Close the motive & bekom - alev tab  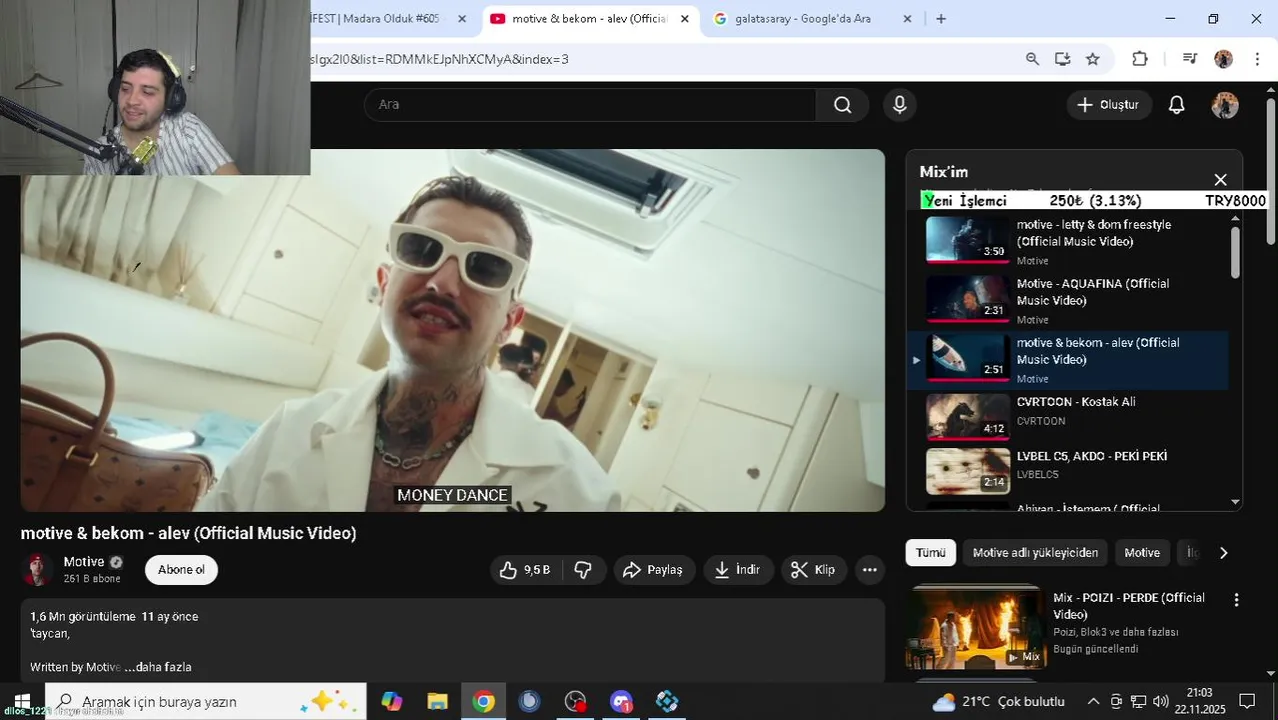coord(685,19)
